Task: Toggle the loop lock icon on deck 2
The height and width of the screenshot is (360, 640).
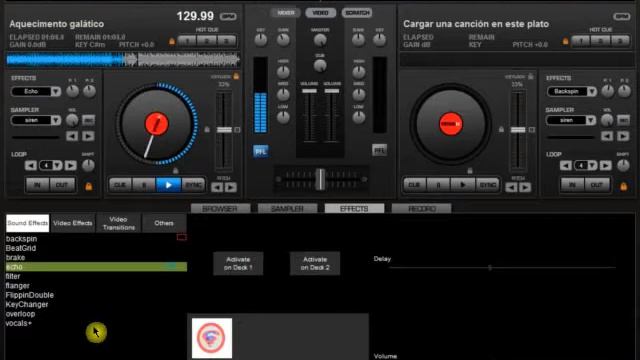Action: [x=624, y=187]
